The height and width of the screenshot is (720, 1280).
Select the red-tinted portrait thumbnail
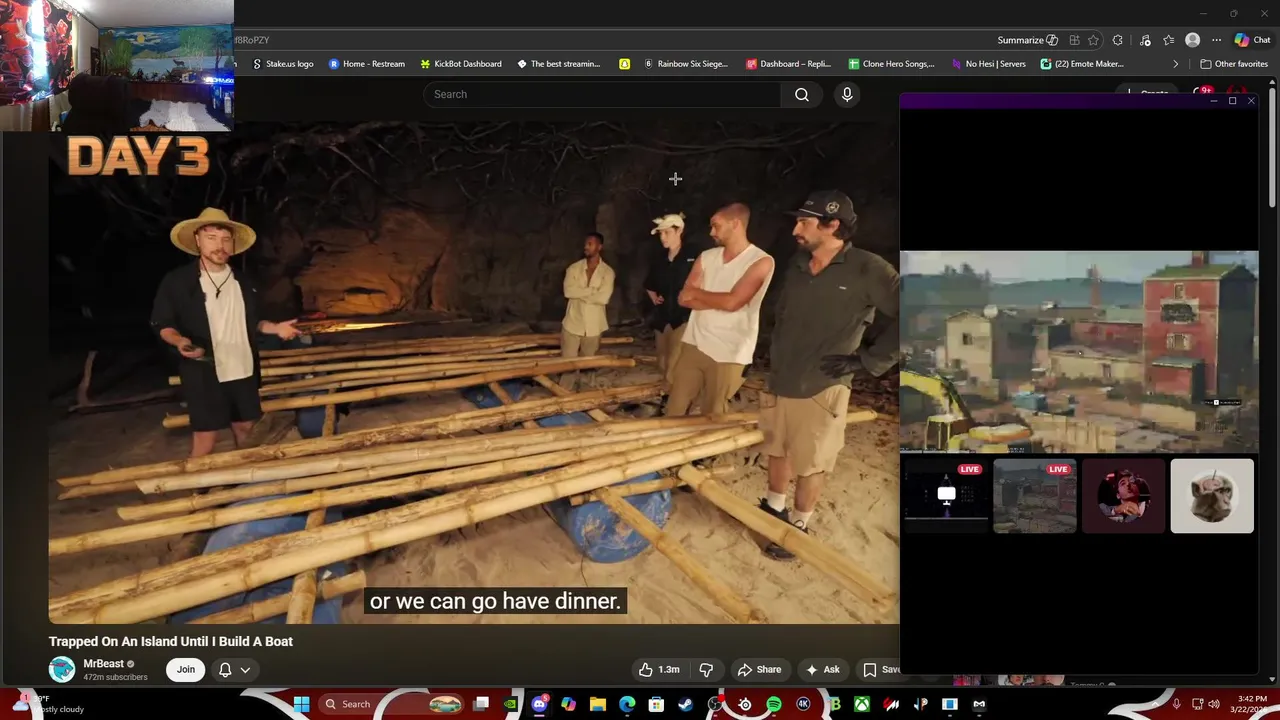tap(1123, 496)
